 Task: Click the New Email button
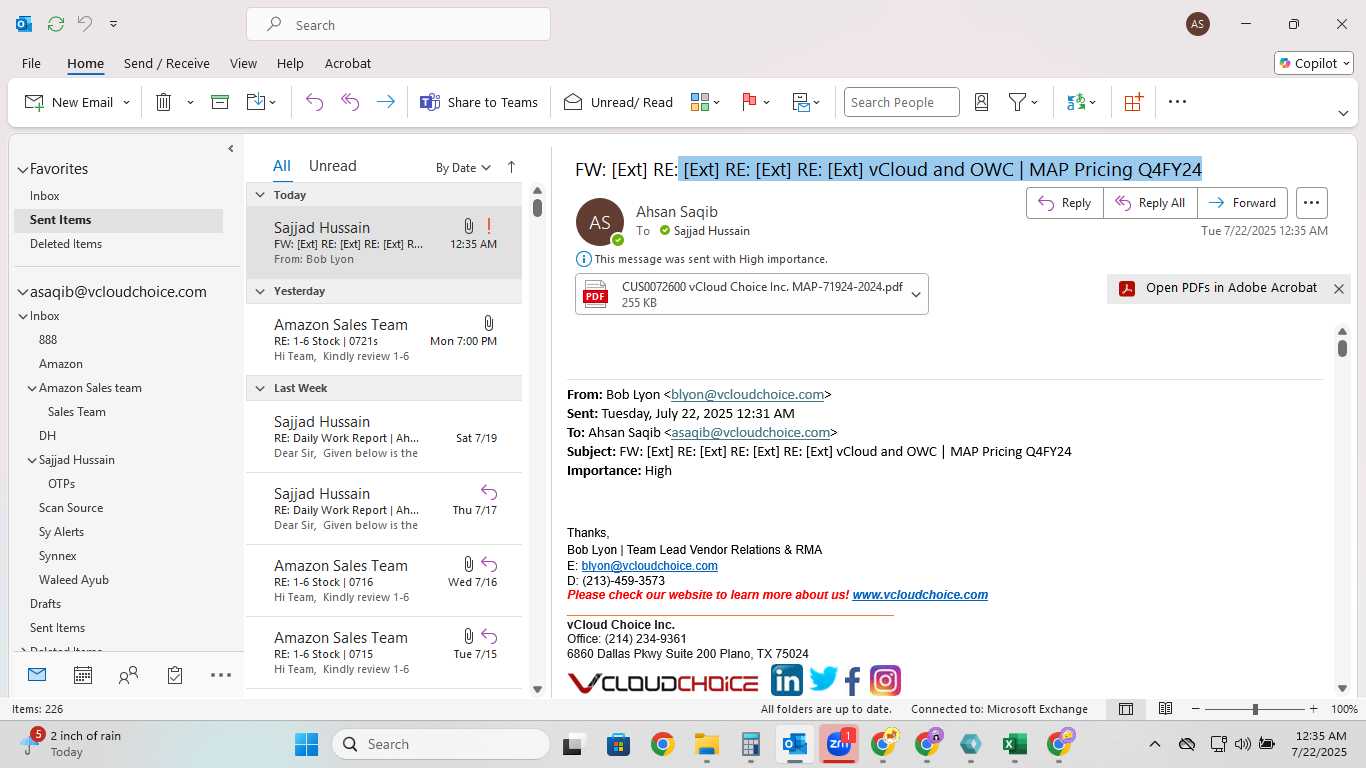69,102
